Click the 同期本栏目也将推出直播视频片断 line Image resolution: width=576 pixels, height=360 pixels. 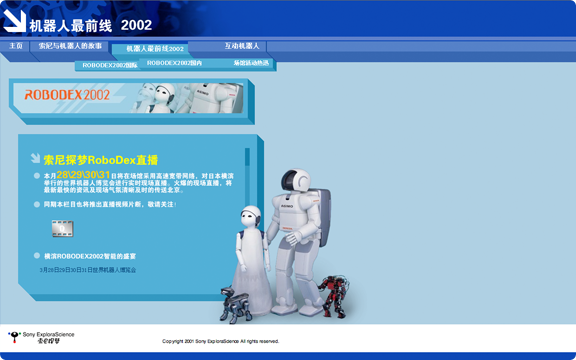pyautogui.click(x=110, y=204)
